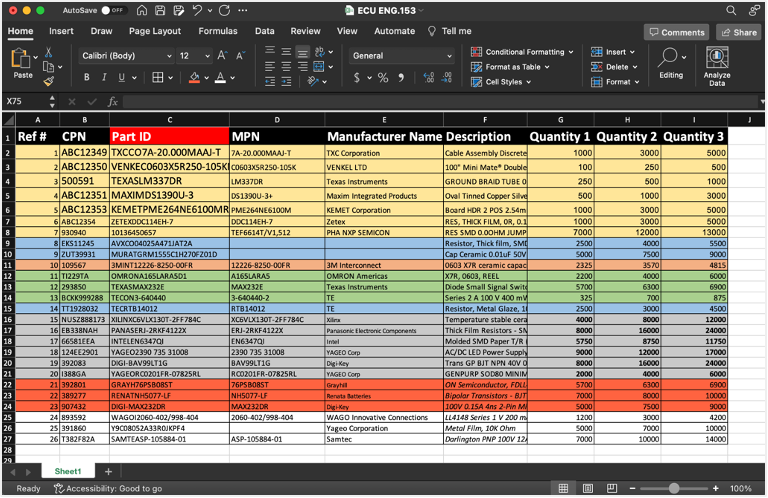
Task: Open the Delete cells dropdown
Action: 614,67
